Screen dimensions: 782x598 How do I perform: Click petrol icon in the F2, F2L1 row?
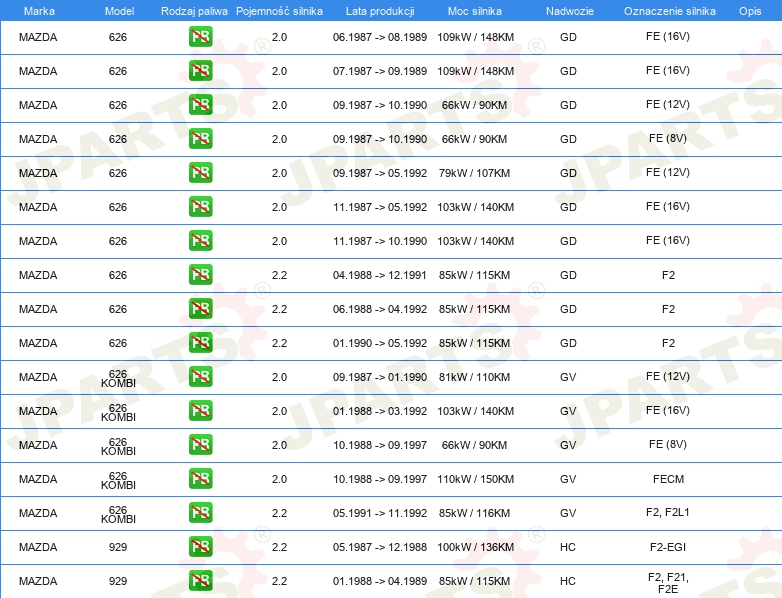200,513
